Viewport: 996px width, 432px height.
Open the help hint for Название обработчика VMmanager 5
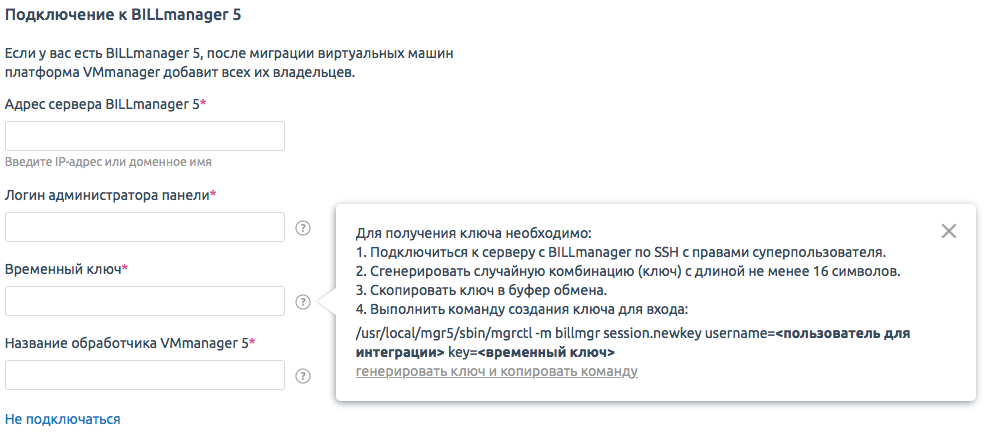[x=303, y=376]
